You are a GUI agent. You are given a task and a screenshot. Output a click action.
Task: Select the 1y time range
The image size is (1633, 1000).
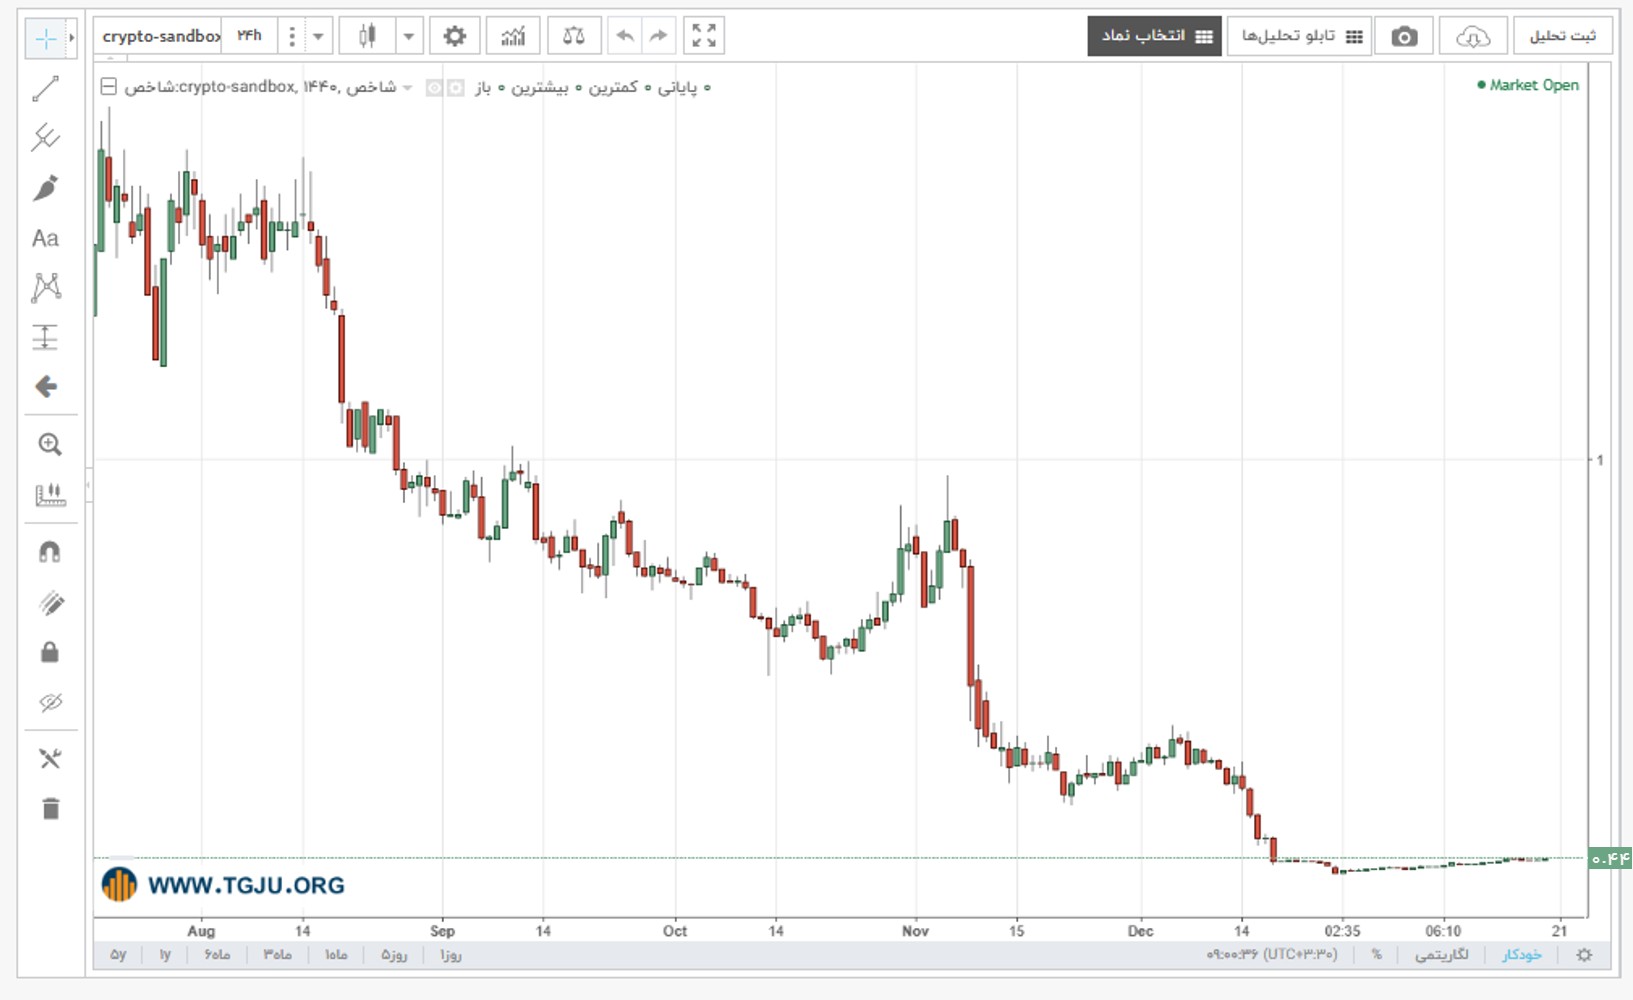pos(165,955)
